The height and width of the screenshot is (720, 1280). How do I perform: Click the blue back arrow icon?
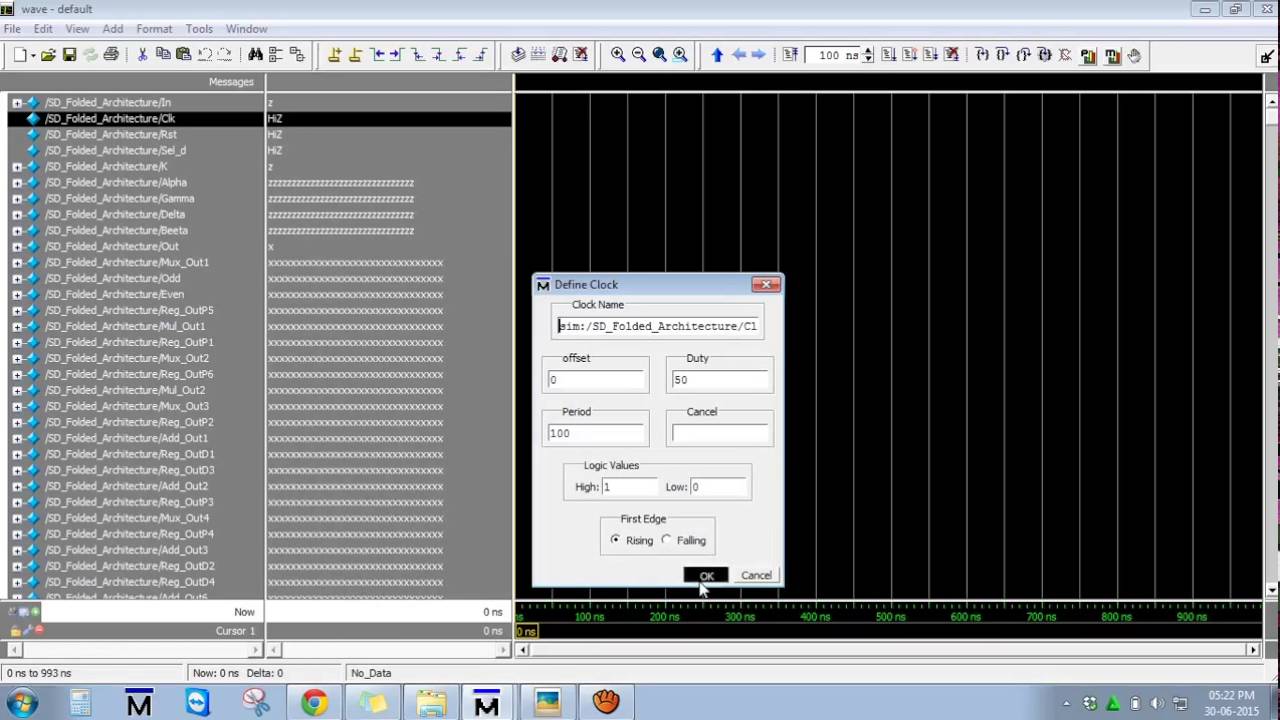pyautogui.click(x=739, y=55)
